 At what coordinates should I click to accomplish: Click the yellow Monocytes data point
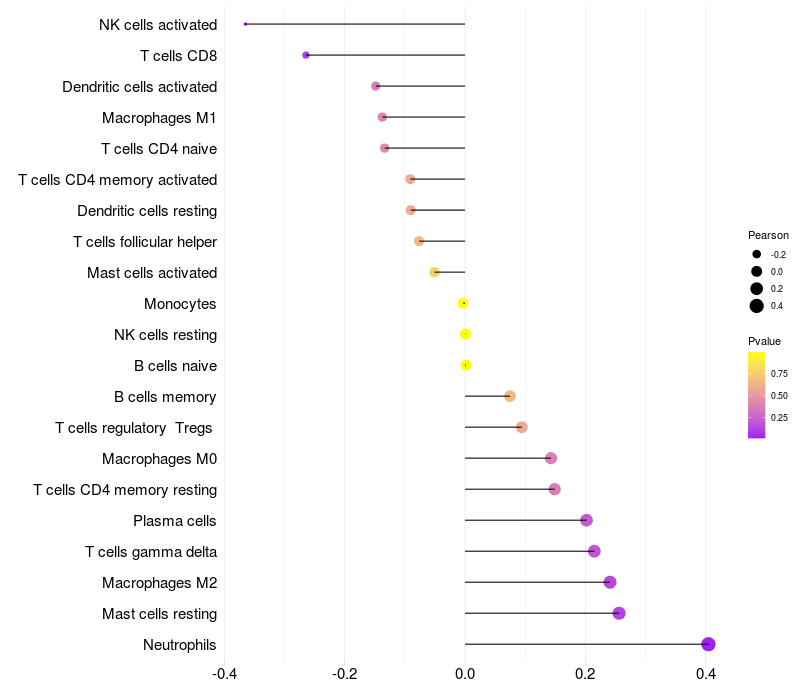pyautogui.click(x=463, y=303)
